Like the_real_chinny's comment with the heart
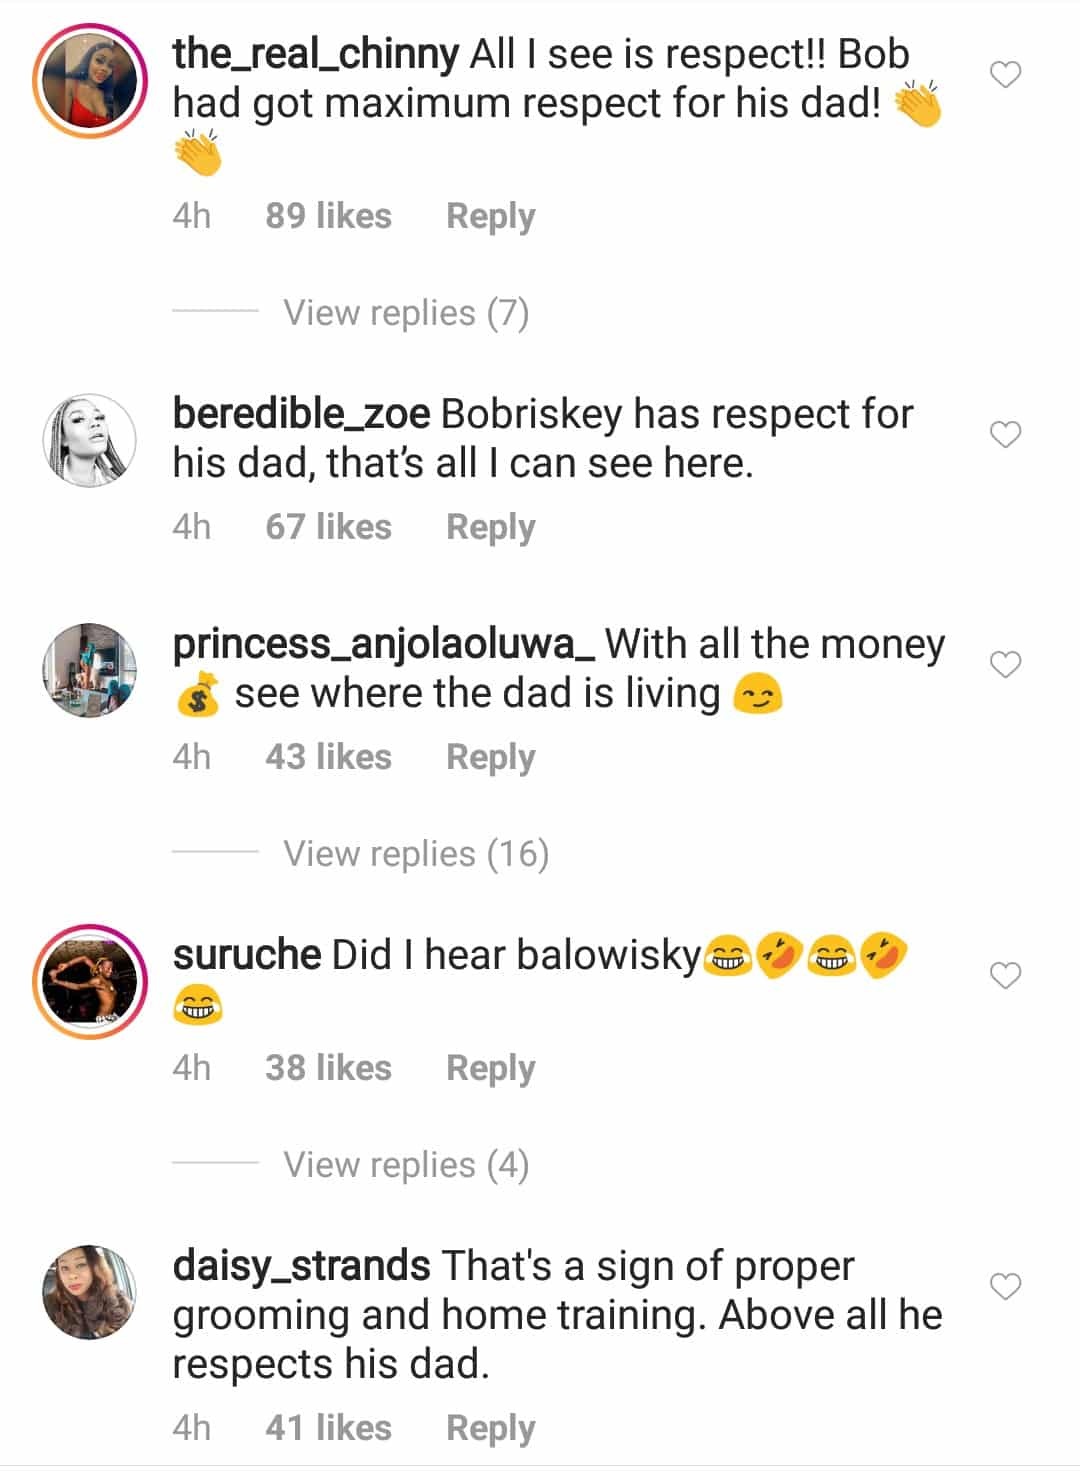 [x=1005, y=75]
